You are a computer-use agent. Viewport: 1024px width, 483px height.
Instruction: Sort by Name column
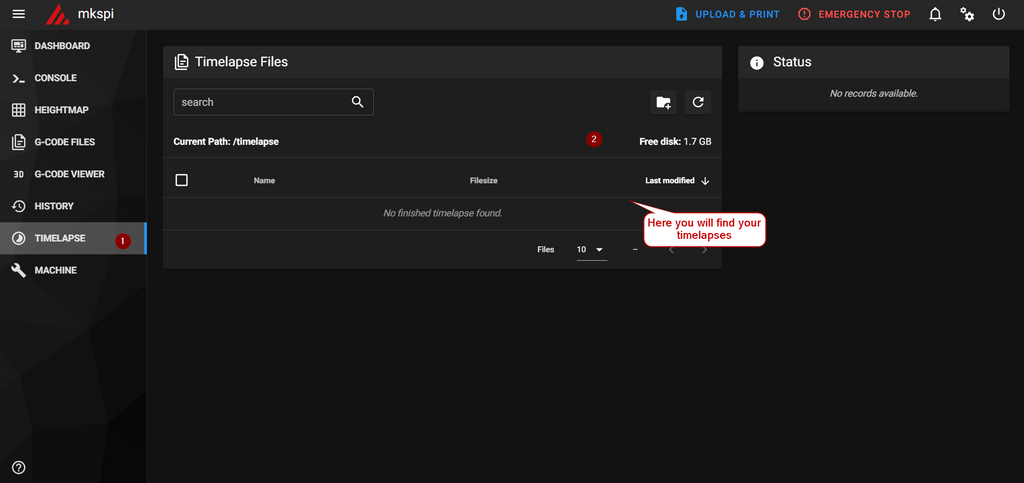click(264, 181)
